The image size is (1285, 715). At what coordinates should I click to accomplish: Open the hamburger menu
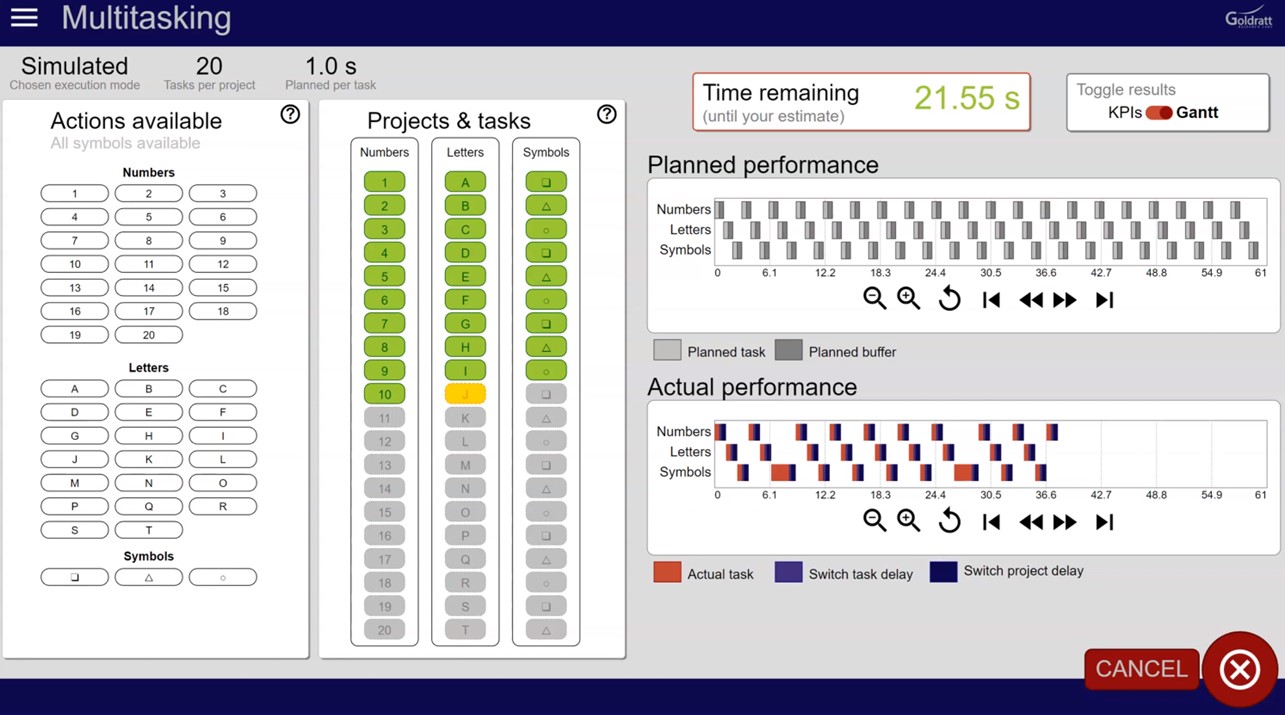tap(24, 18)
